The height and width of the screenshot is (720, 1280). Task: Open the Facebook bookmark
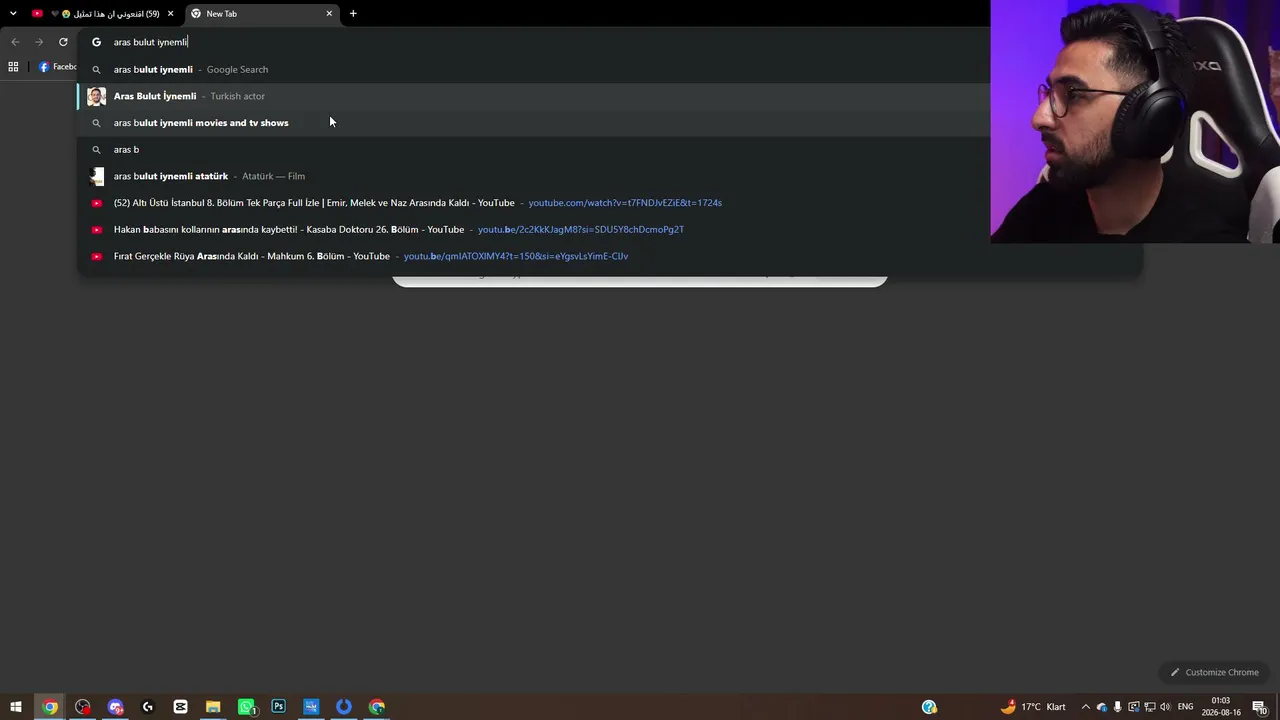pyautogui.click(x=58, y=67)
